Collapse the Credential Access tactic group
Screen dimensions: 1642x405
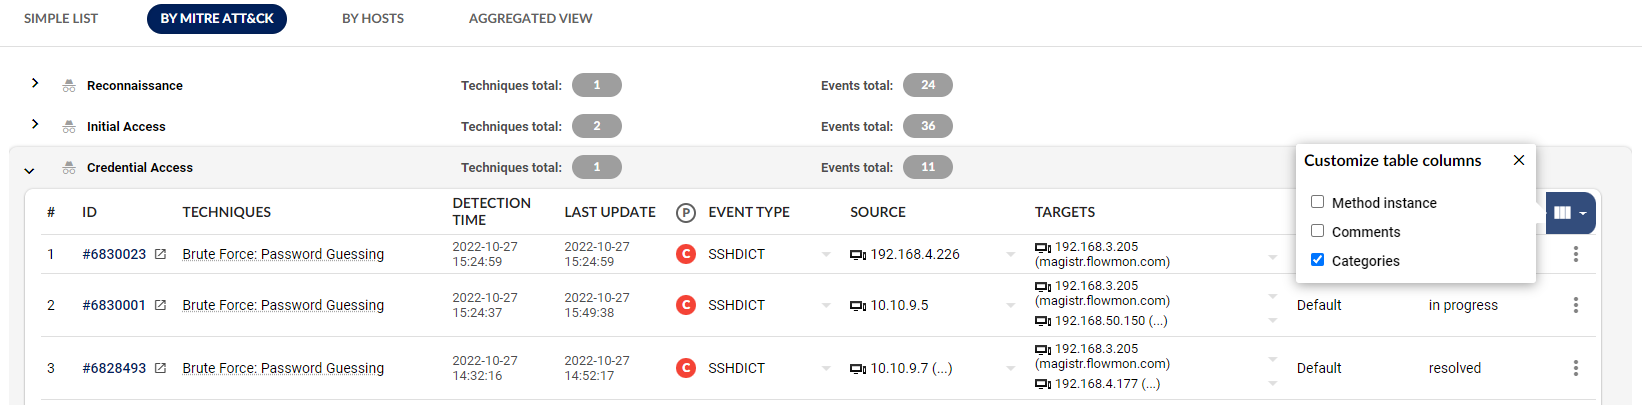tap(29, 170)
